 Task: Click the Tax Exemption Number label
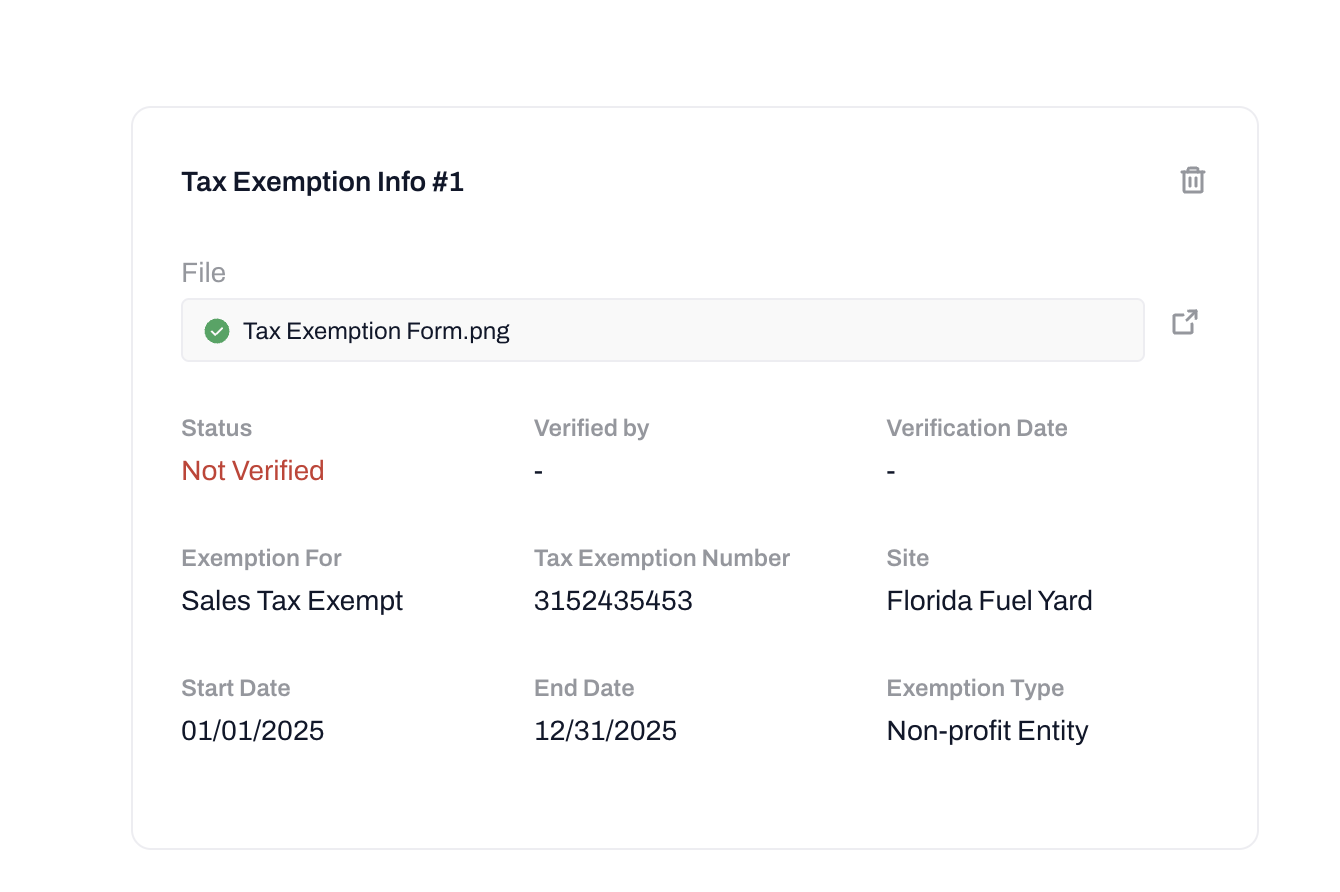[x=662, y=558]
